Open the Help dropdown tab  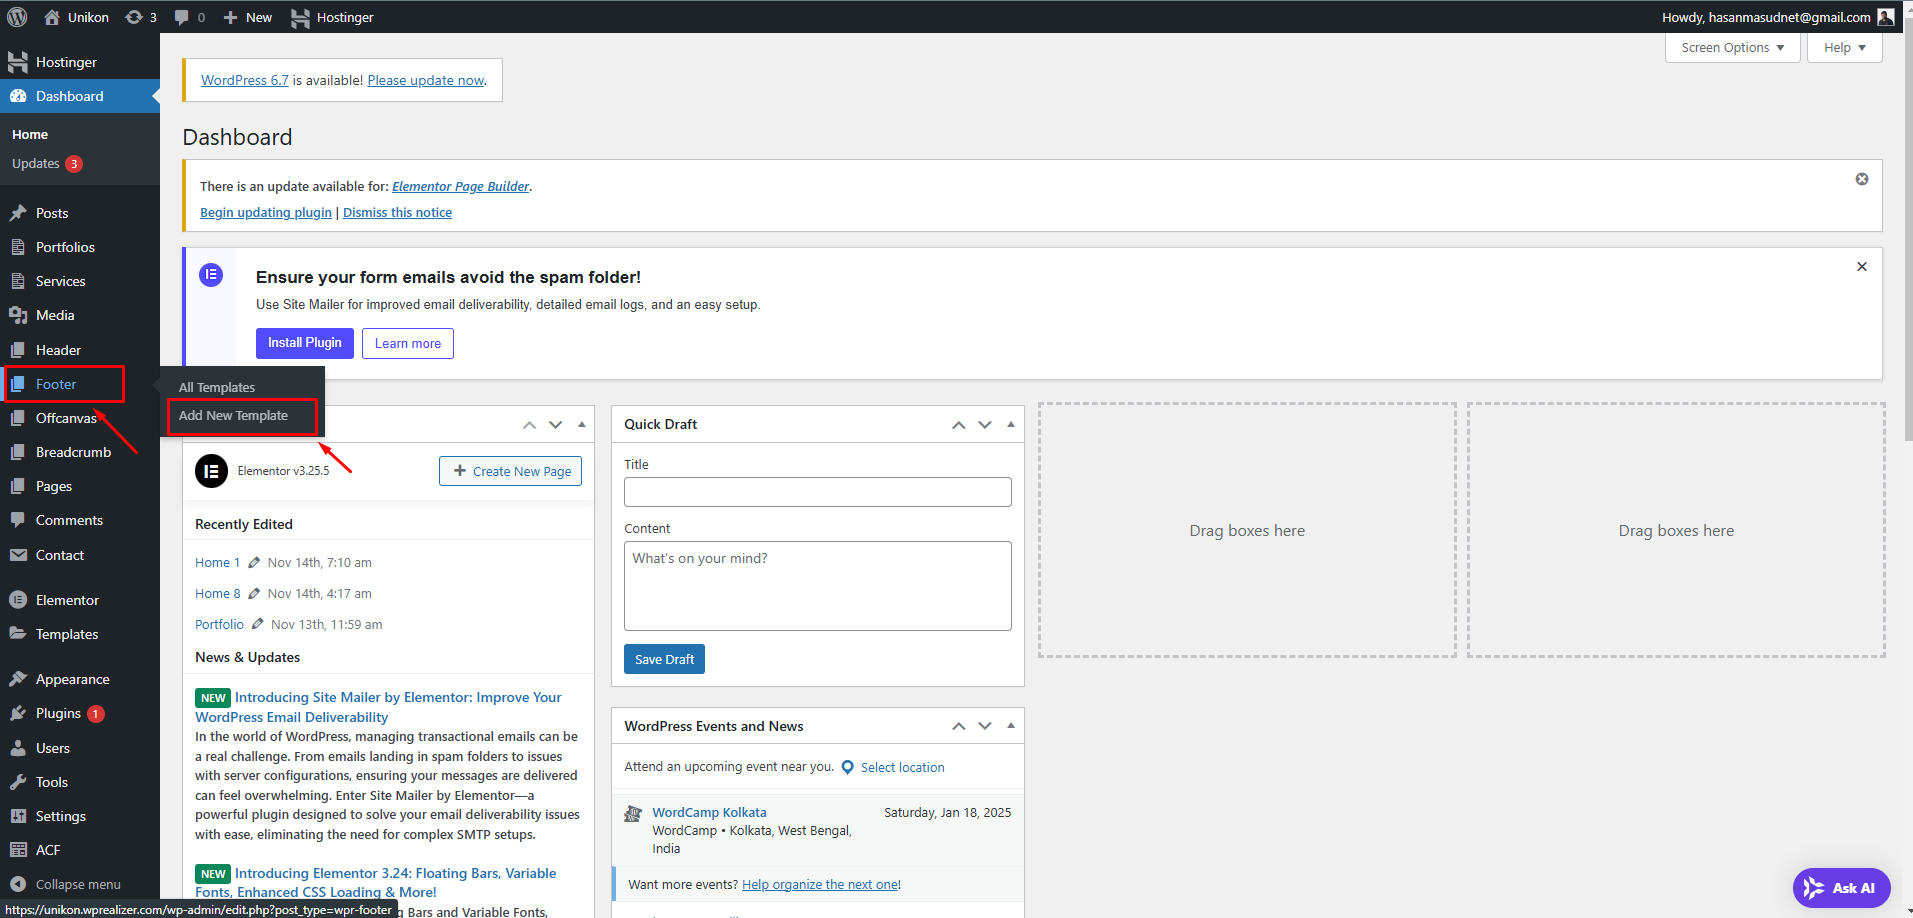coord(1844,48)
